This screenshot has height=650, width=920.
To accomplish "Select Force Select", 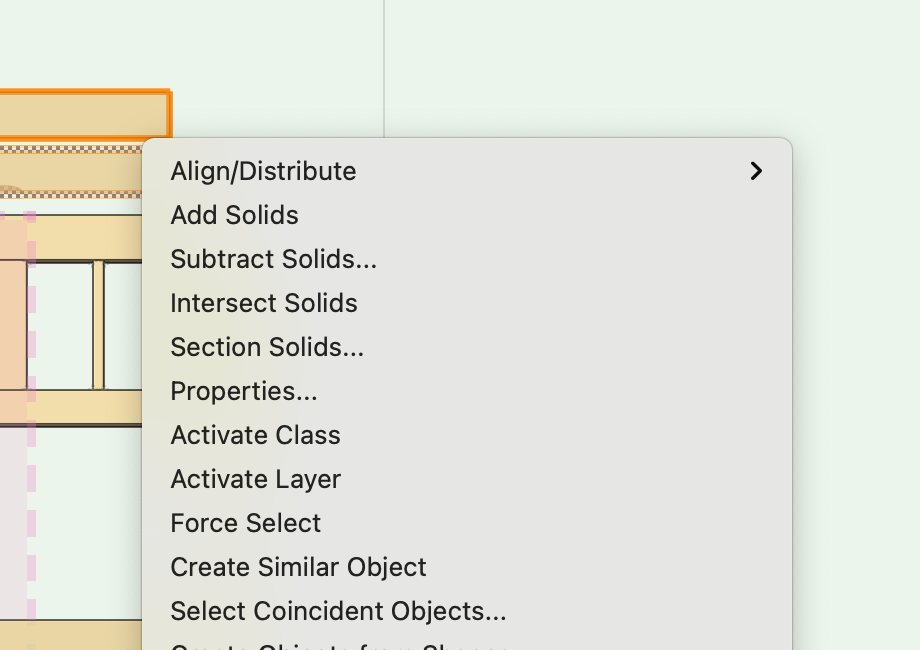I will coord(245,523).
